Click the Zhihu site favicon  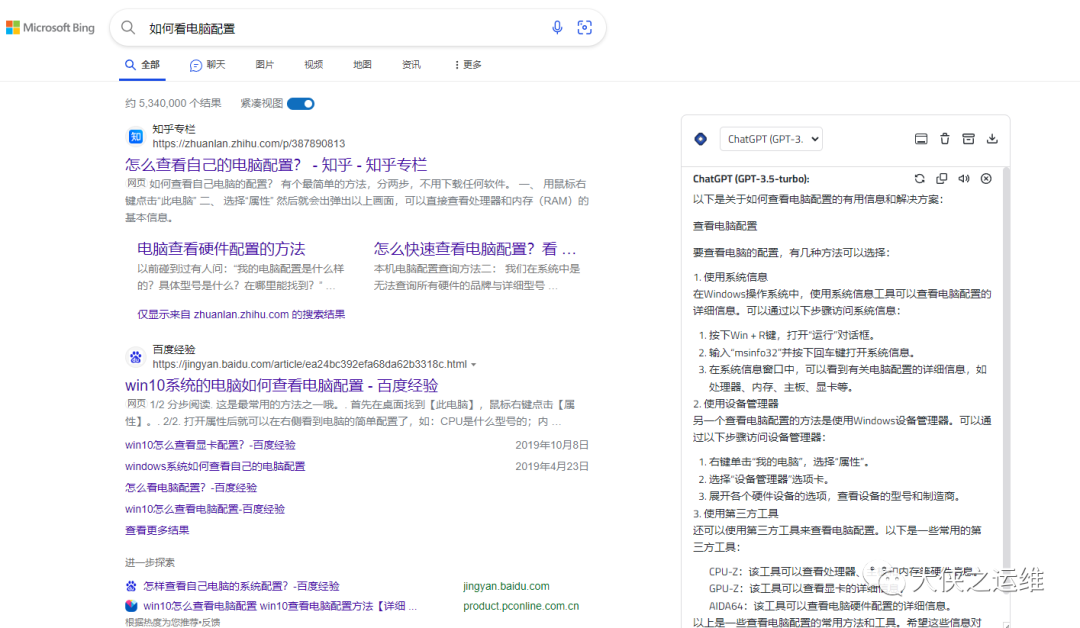136,136
